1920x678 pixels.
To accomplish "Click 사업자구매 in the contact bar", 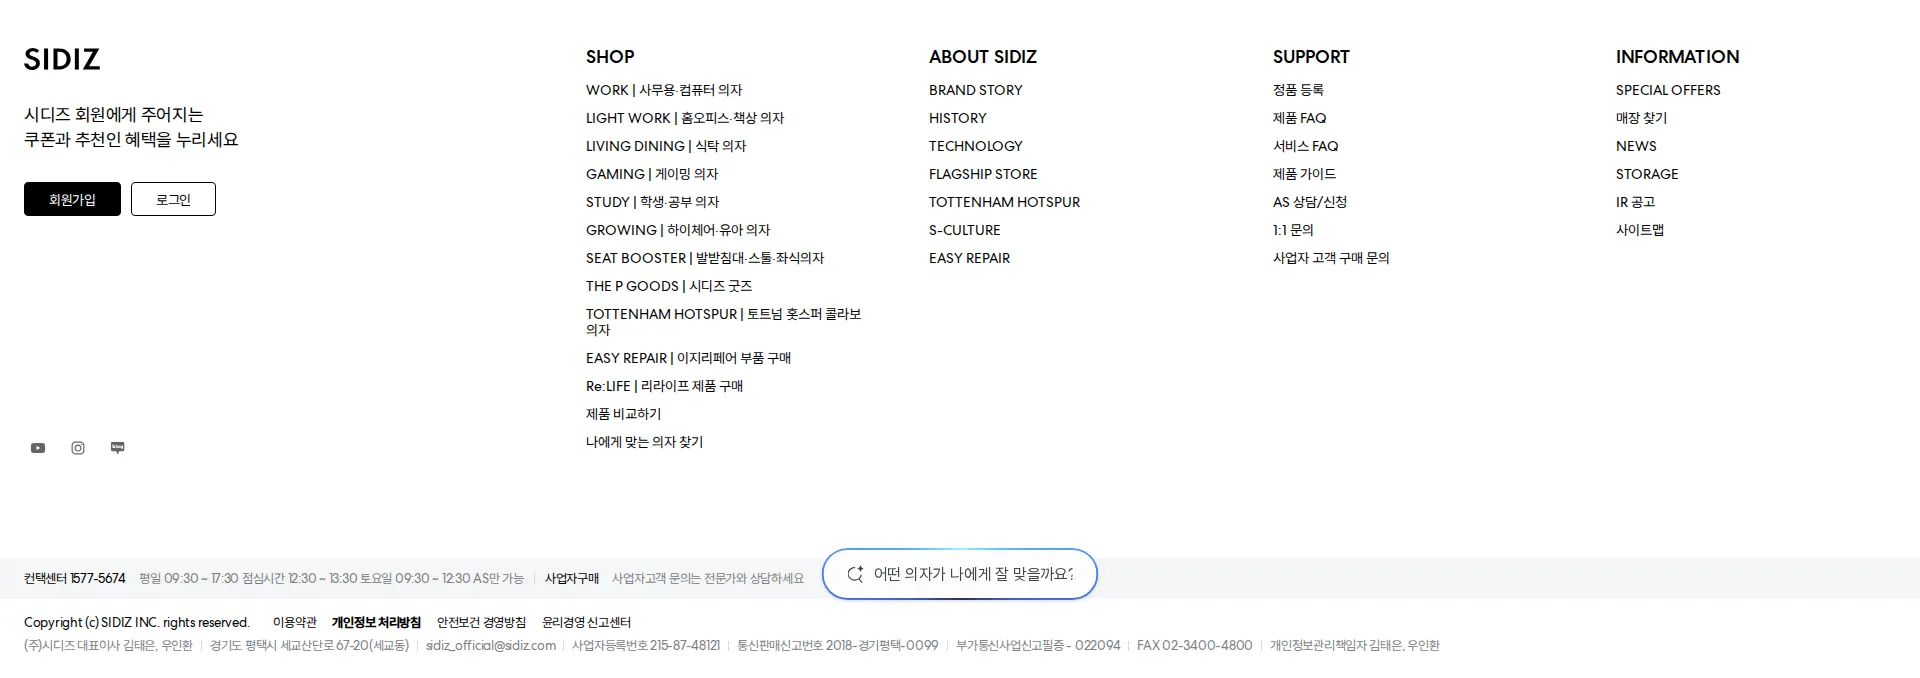I will 572,578.
